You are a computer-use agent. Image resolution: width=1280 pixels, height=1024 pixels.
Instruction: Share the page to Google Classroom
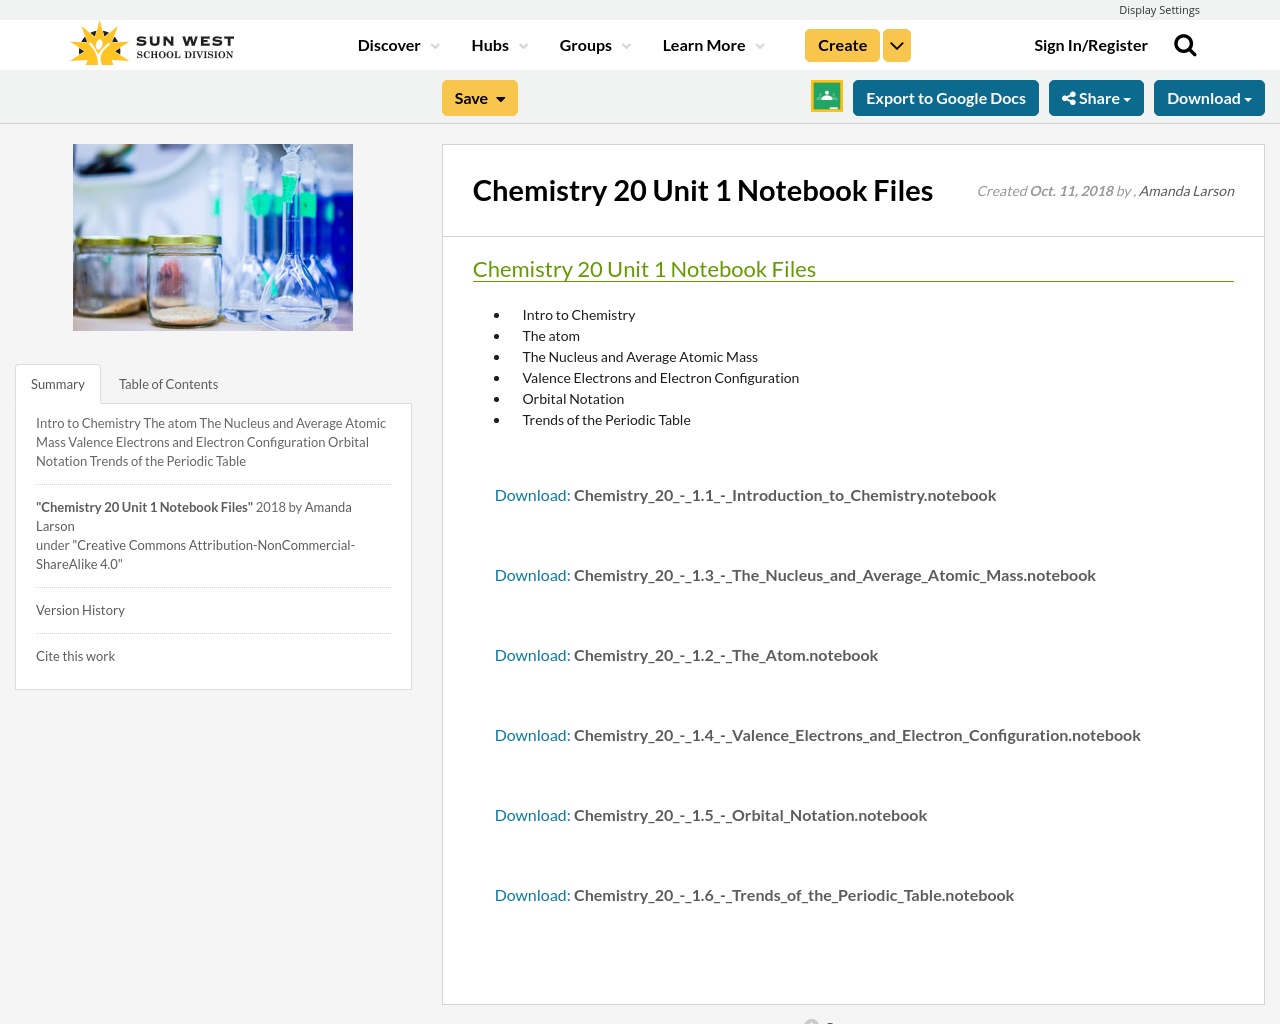[826, 96]
